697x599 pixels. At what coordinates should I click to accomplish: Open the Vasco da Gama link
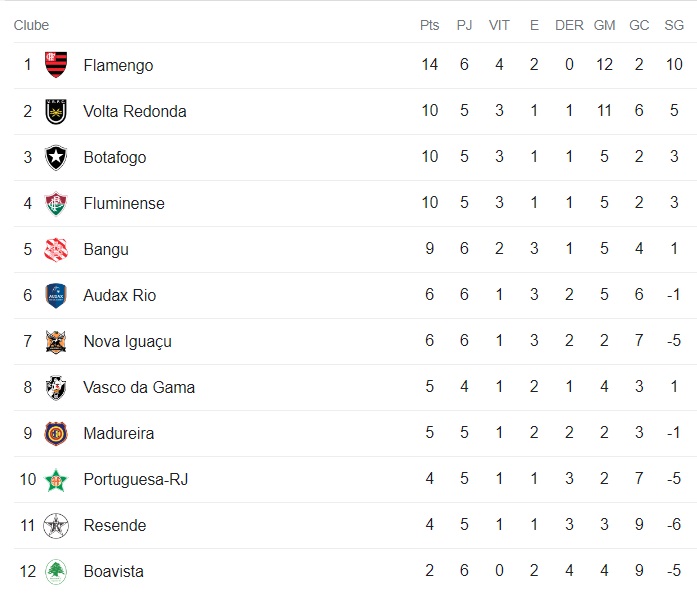pos(139,387)
